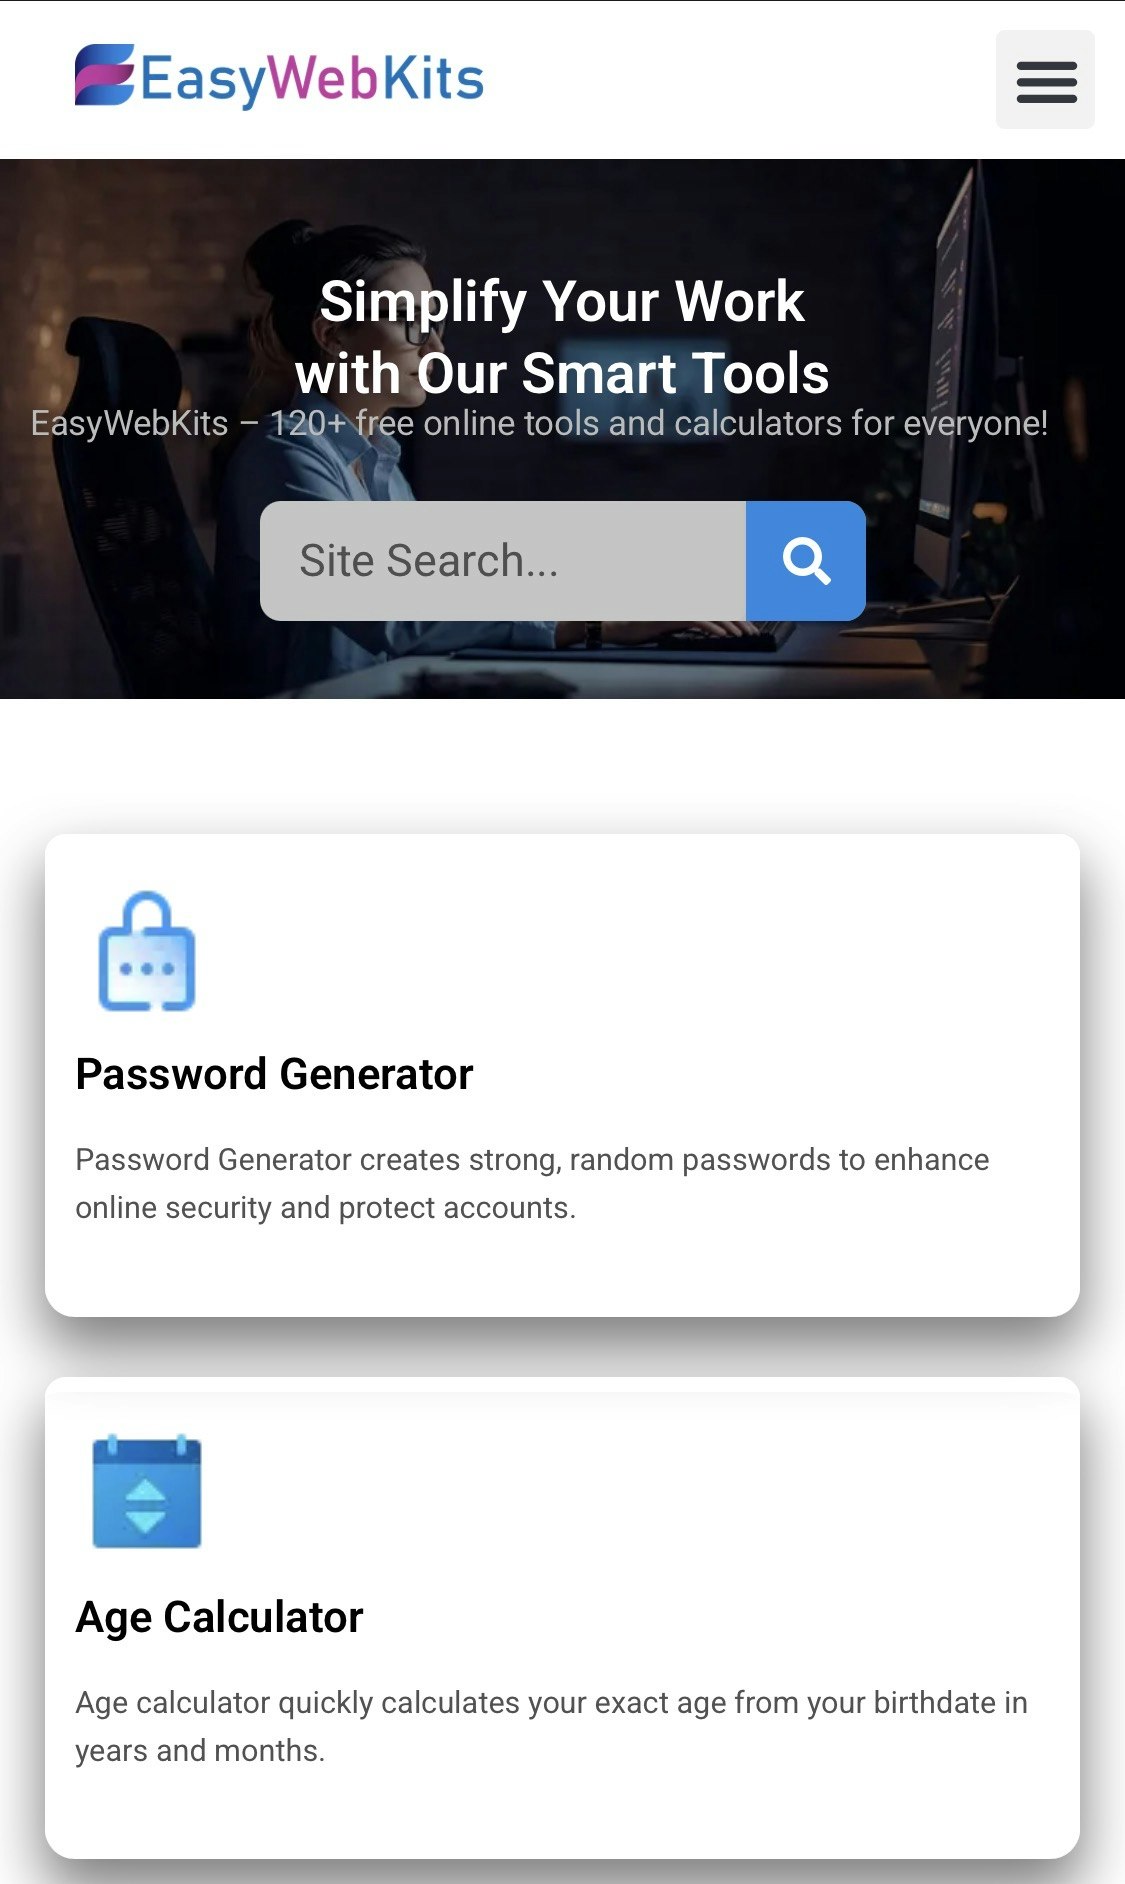Click the Password Generator description text
Screen dimensions: 1125x1884
point(534,1183)
